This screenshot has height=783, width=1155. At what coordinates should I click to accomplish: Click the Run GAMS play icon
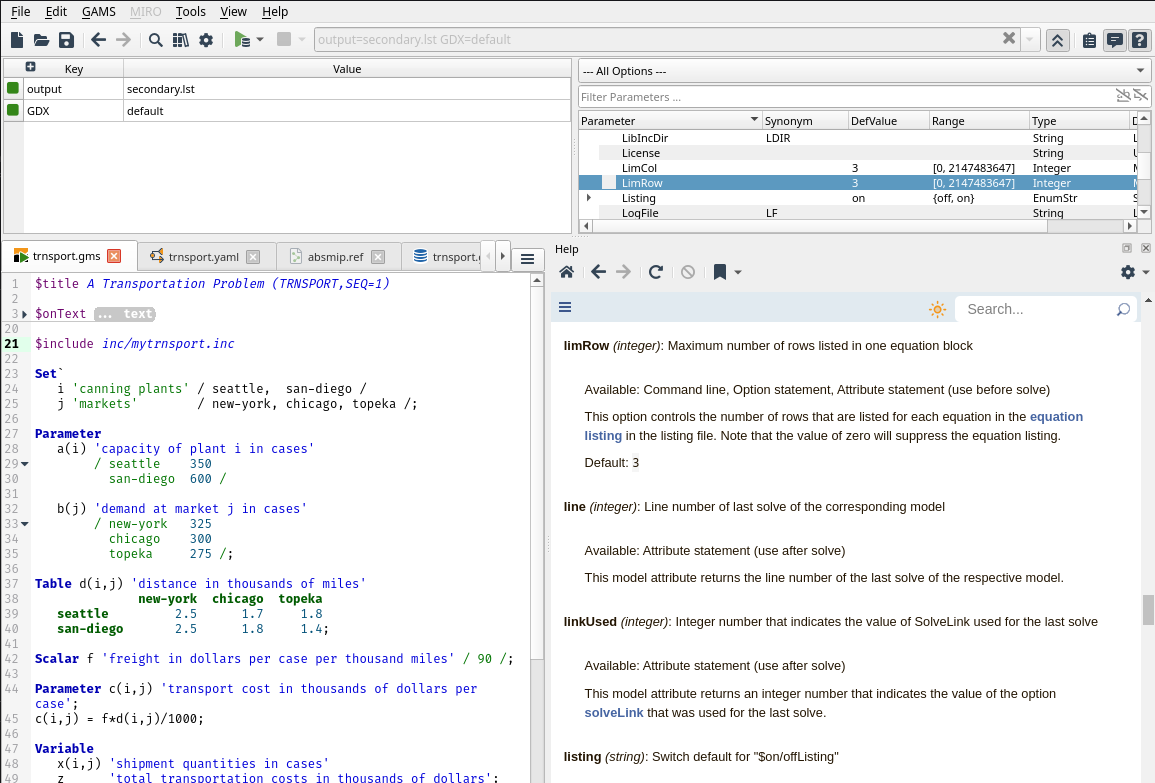[x=241, y=40]
